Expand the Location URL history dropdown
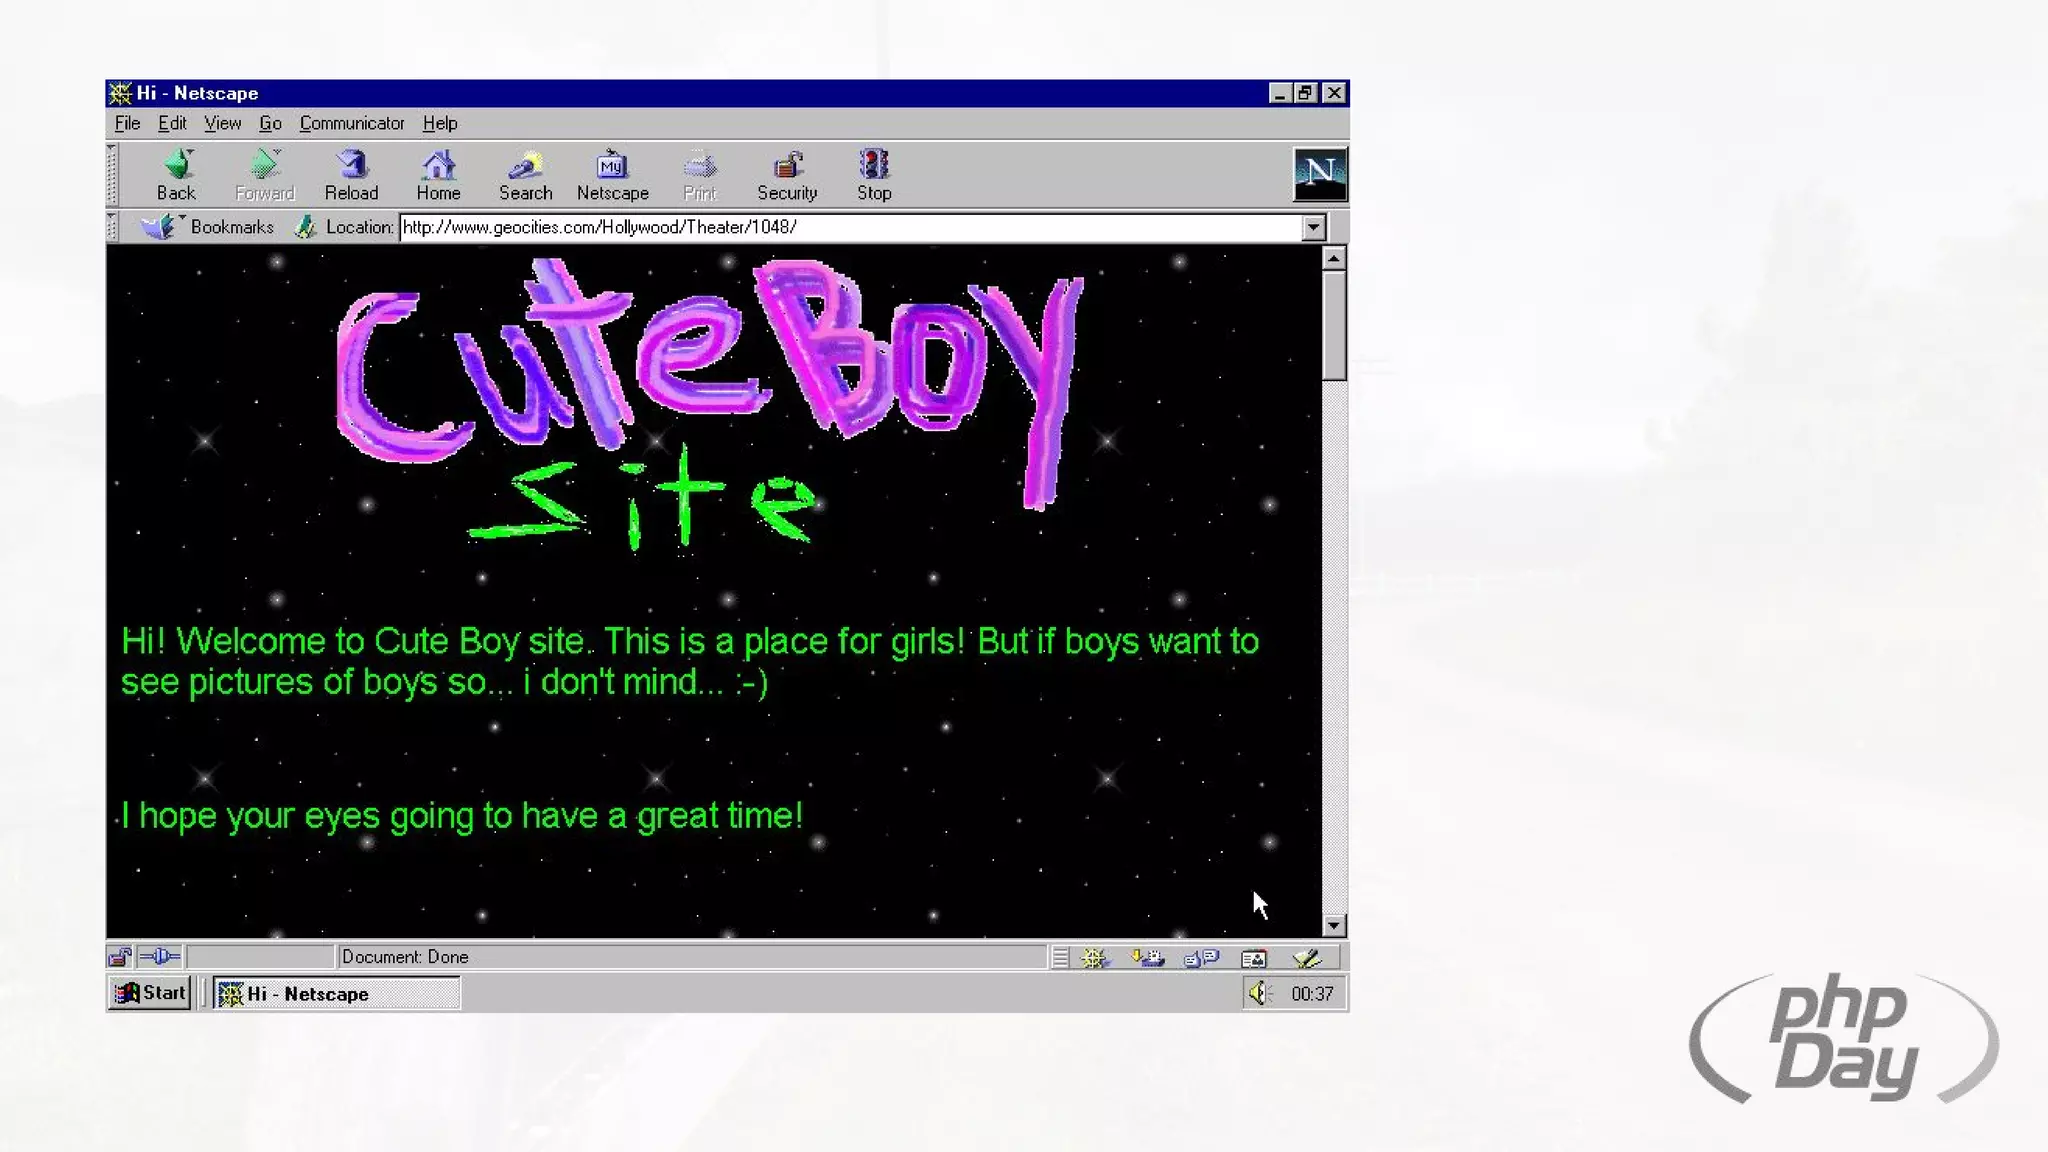 [1313, 228]
